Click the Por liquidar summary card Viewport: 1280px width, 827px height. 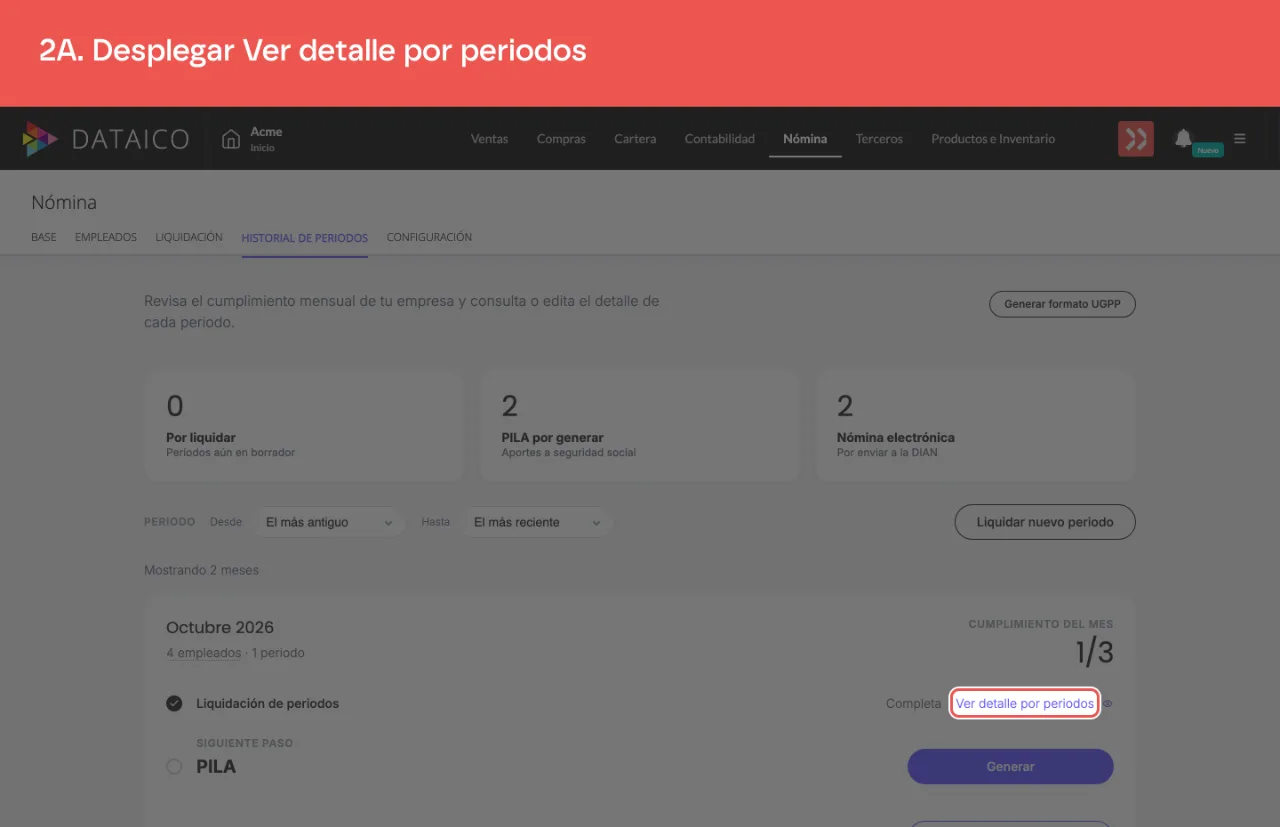[x=303, y=427]
